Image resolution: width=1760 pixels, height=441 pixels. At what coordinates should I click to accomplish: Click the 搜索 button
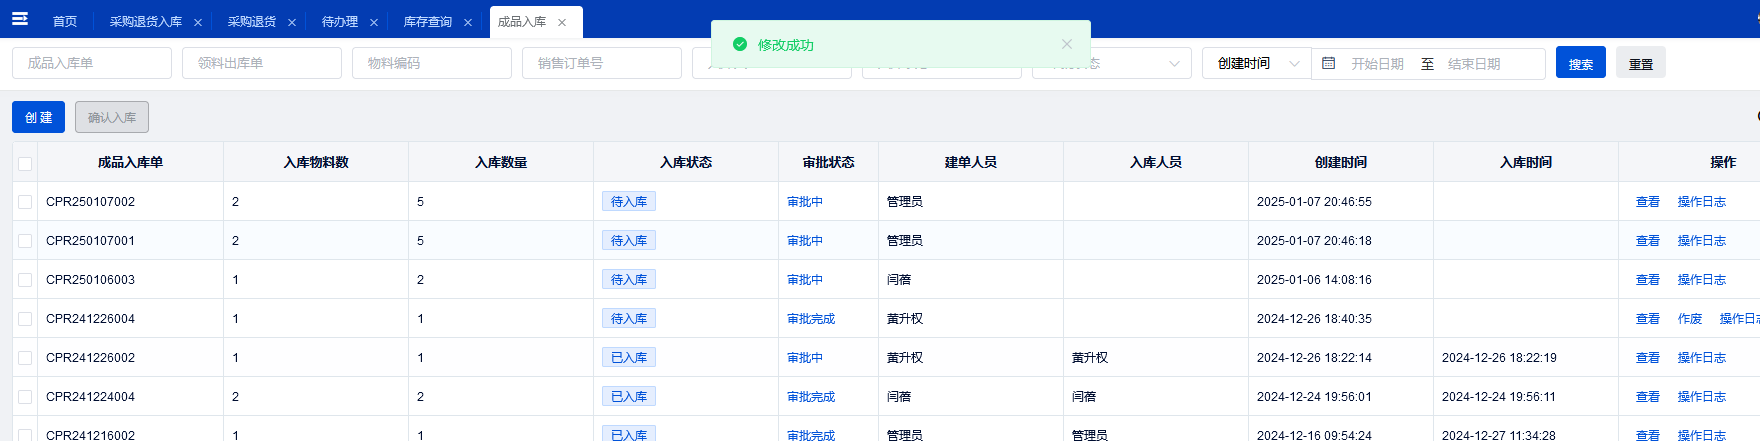(1581, 63)
